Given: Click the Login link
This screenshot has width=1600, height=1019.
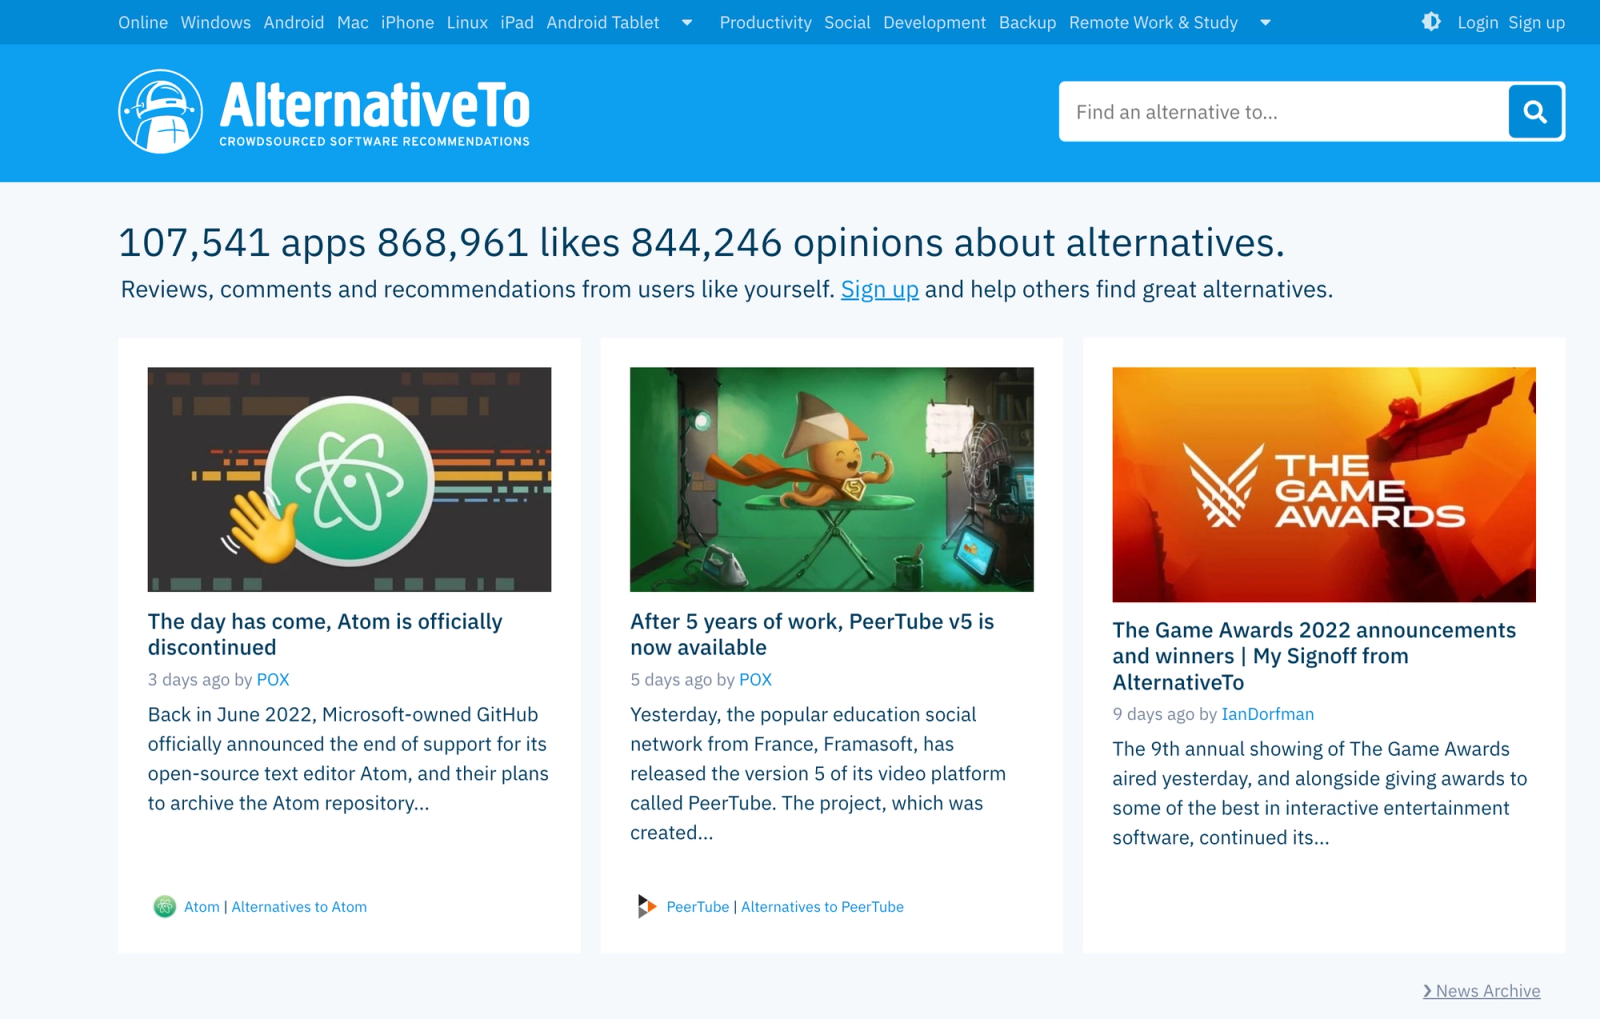Looking at the screenshot, I should click(1478, 22).
